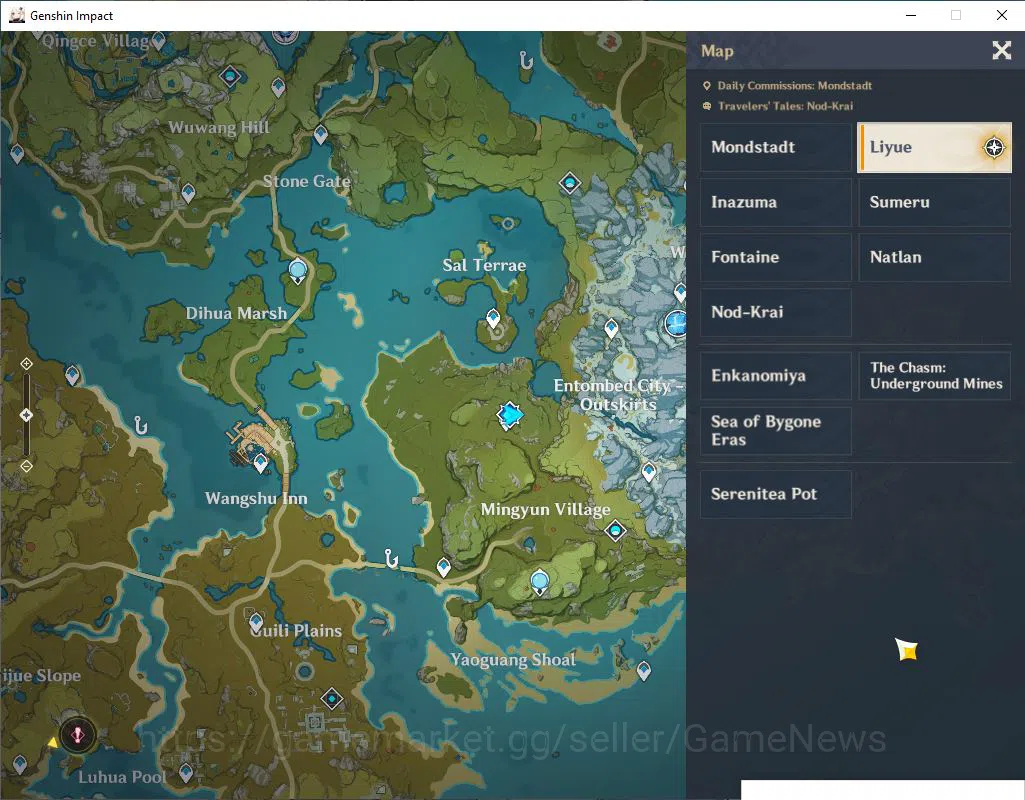Select the waypoint beside Wangshu Inn

[260, 463]
